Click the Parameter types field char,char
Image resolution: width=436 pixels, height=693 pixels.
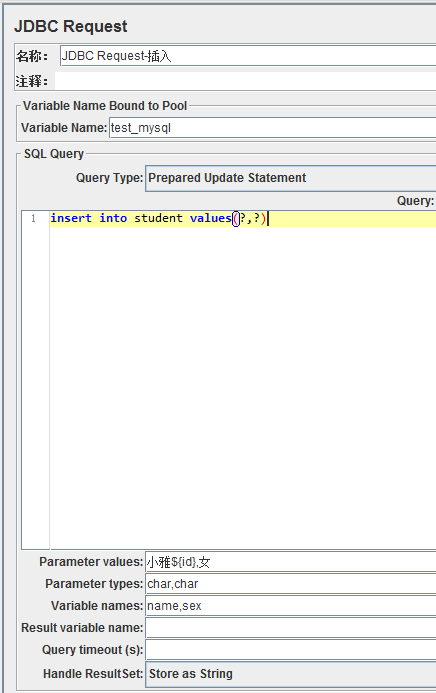(x=291, y=584)
